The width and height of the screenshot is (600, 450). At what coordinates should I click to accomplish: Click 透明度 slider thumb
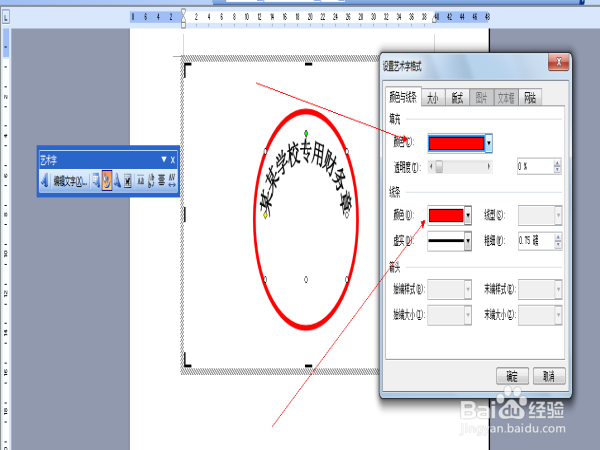click(x=439, y=166)
